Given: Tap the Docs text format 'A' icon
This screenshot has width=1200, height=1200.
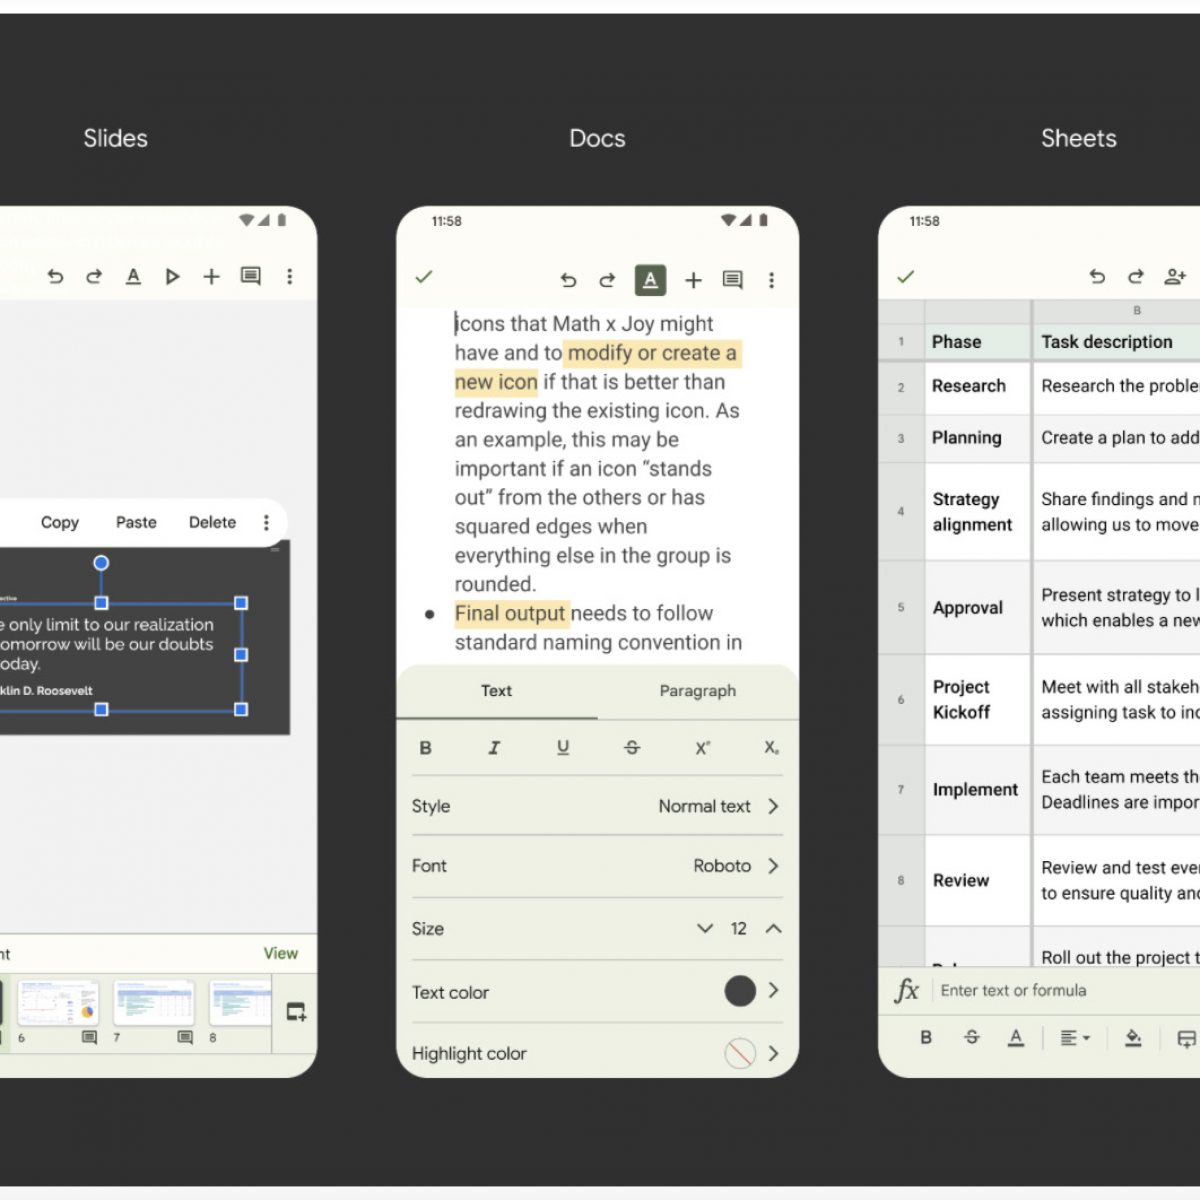Looking at the screenshot, I should (650, 280).
